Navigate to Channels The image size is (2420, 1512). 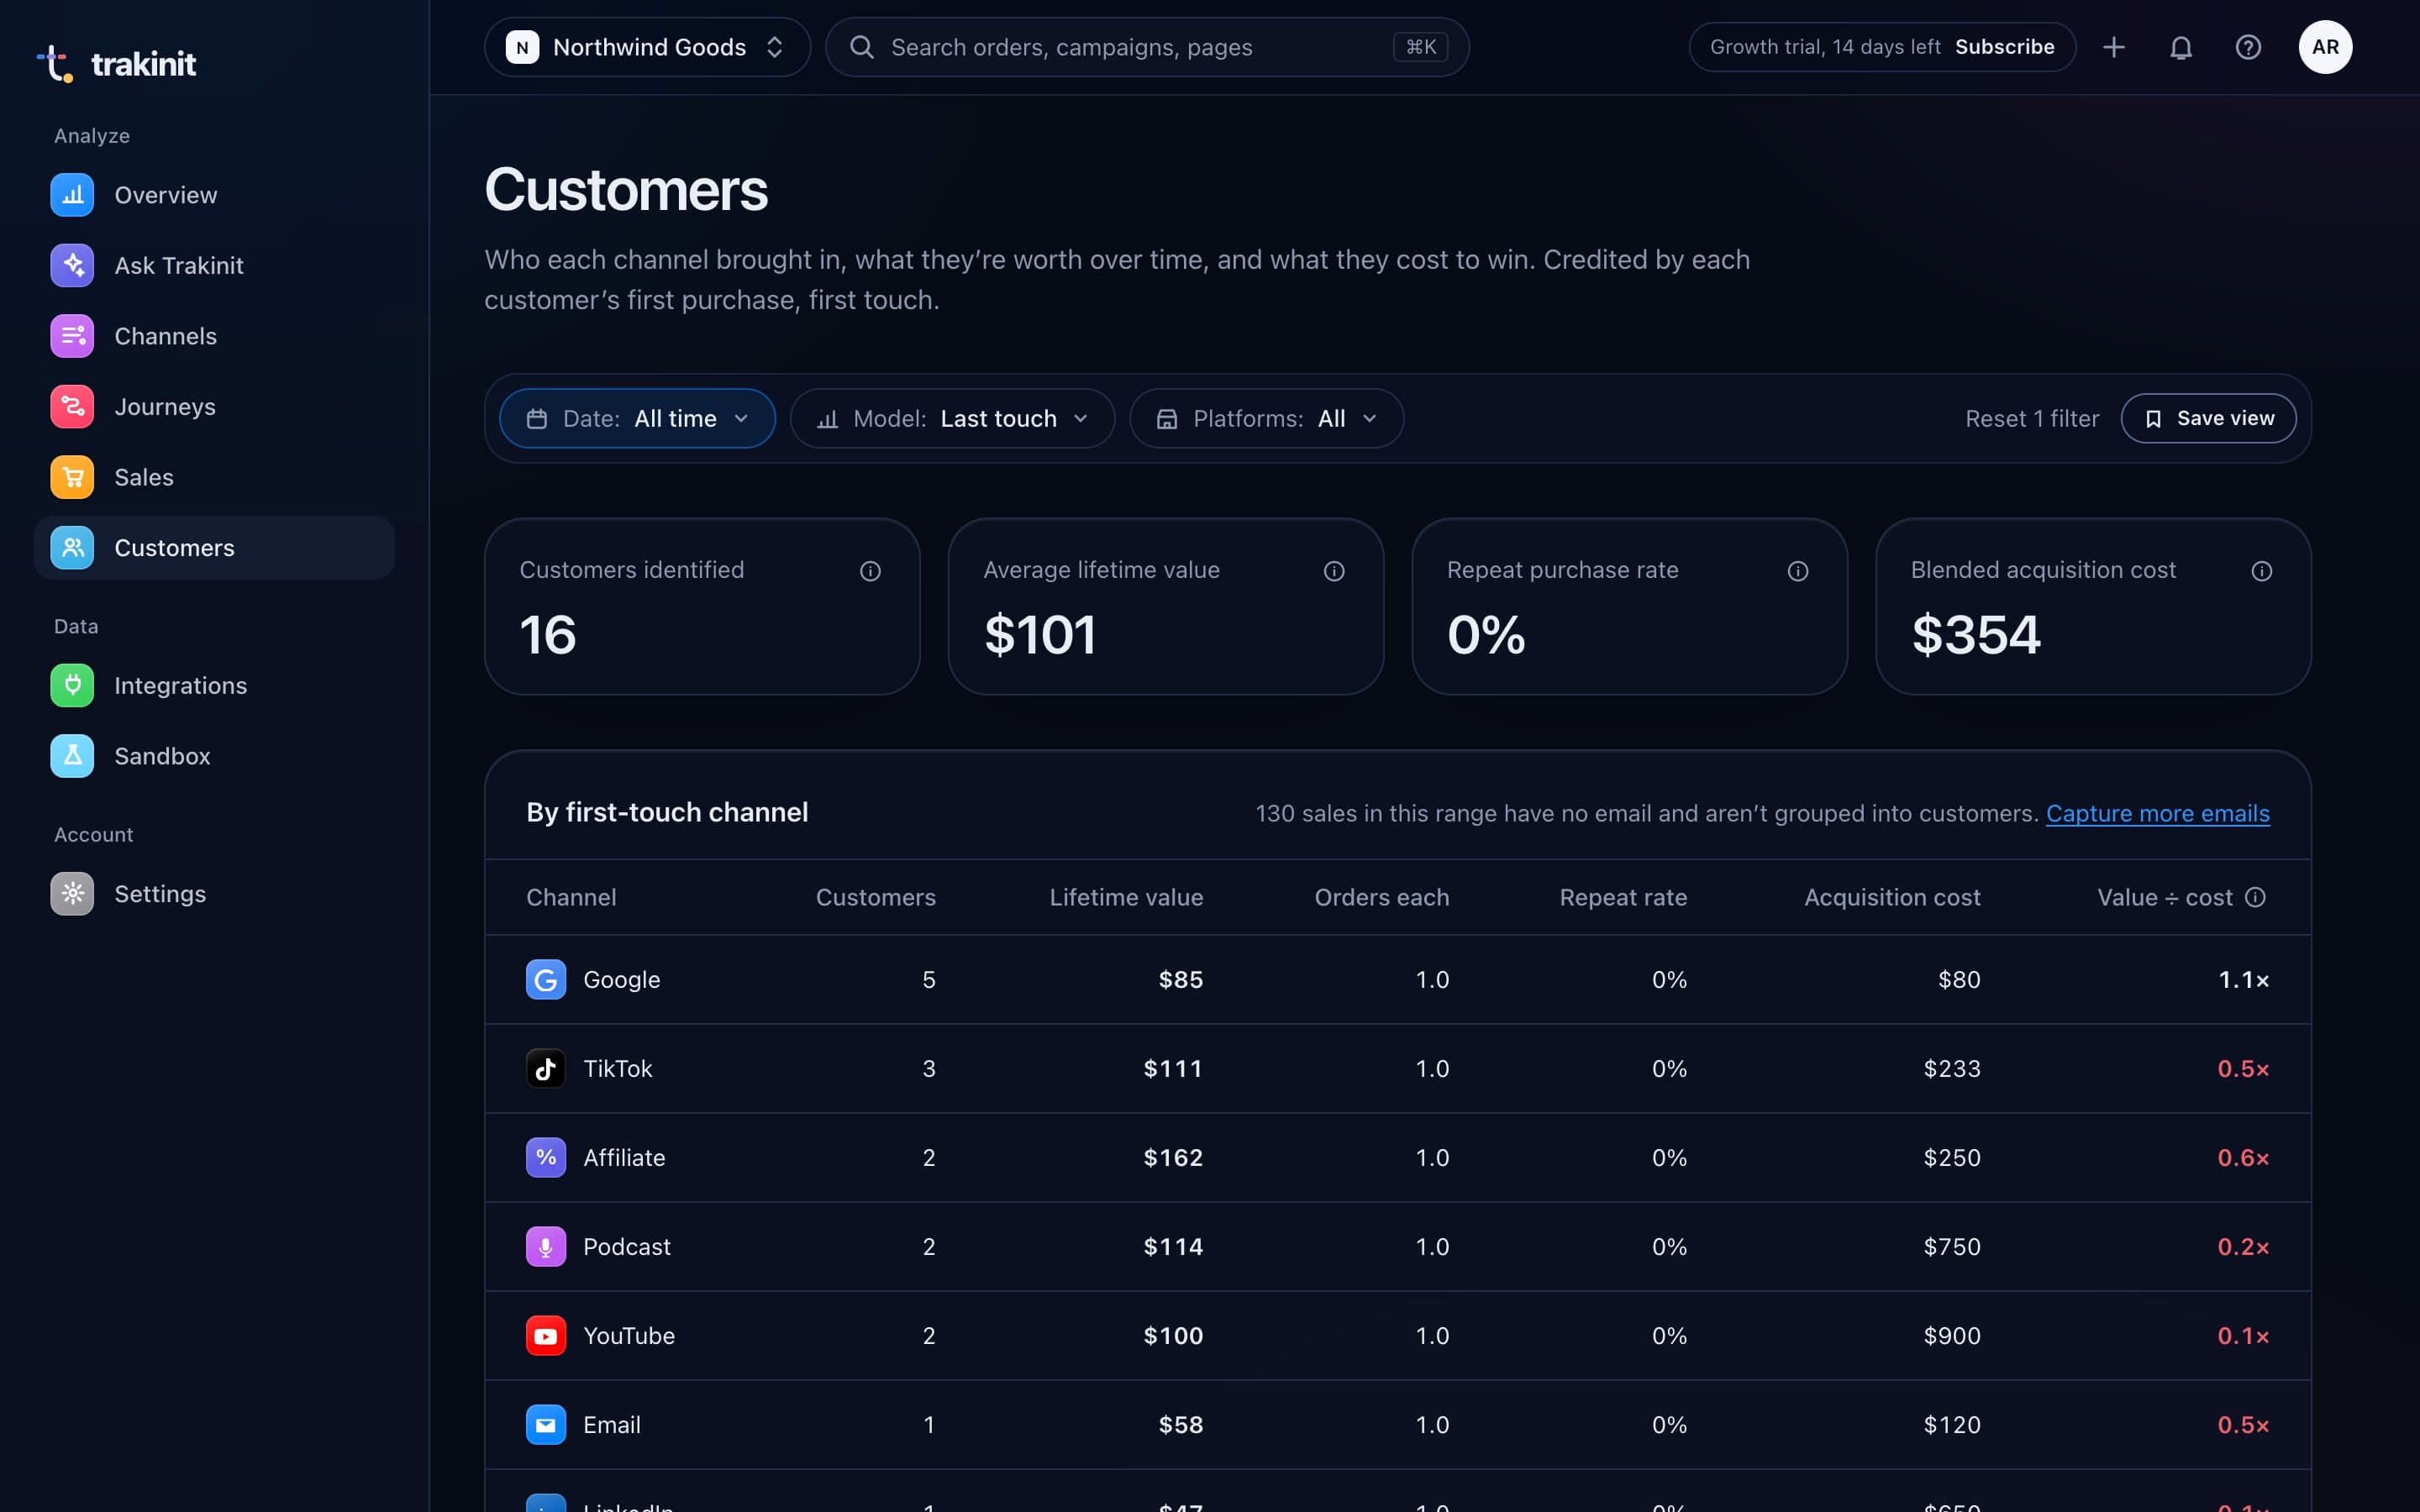pyautogui.click(x=214, y=336)
